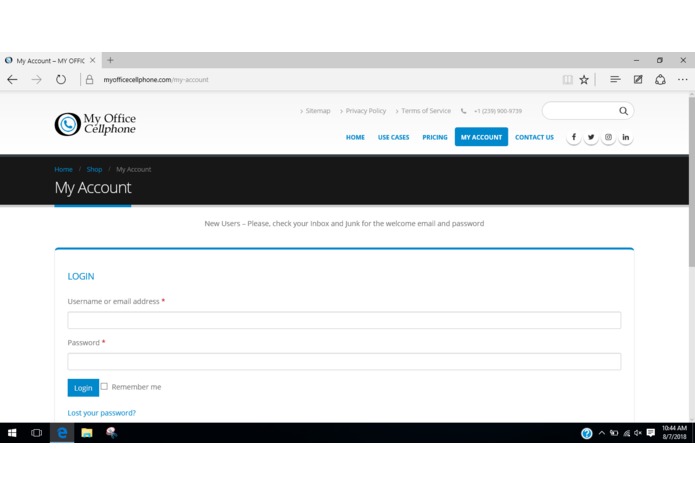Open reading view book icon
The height and width of the screenshot is (494, 695).
coord(567,80)
